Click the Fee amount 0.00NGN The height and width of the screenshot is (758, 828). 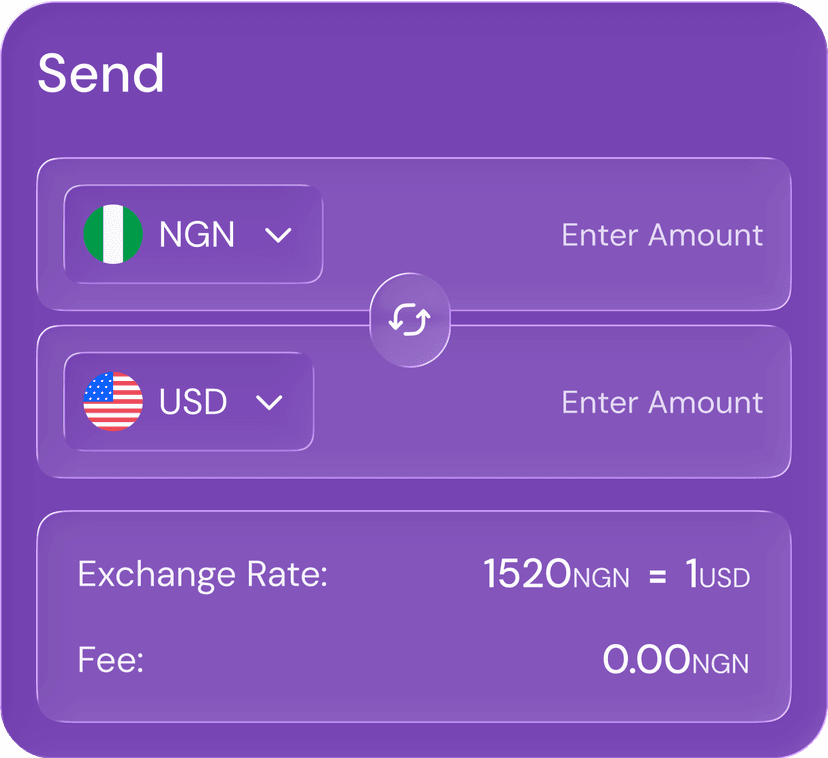coord(676,659)
